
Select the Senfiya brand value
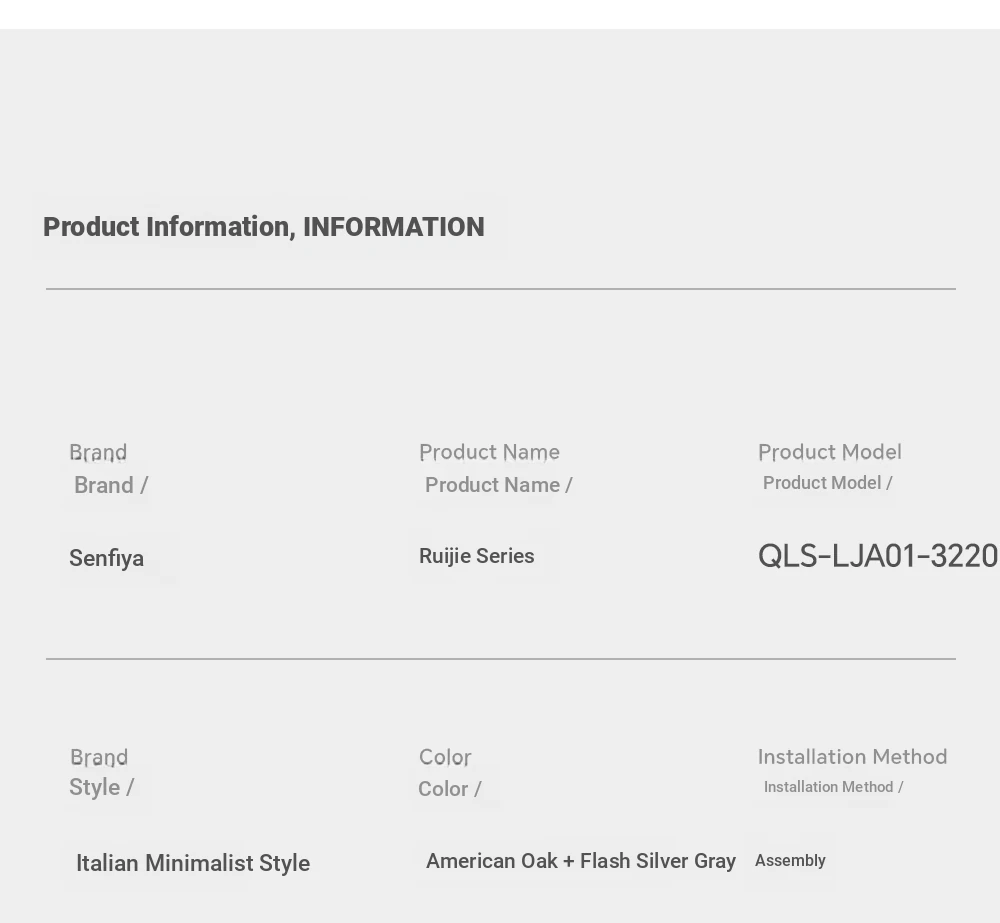coord(107,558)
